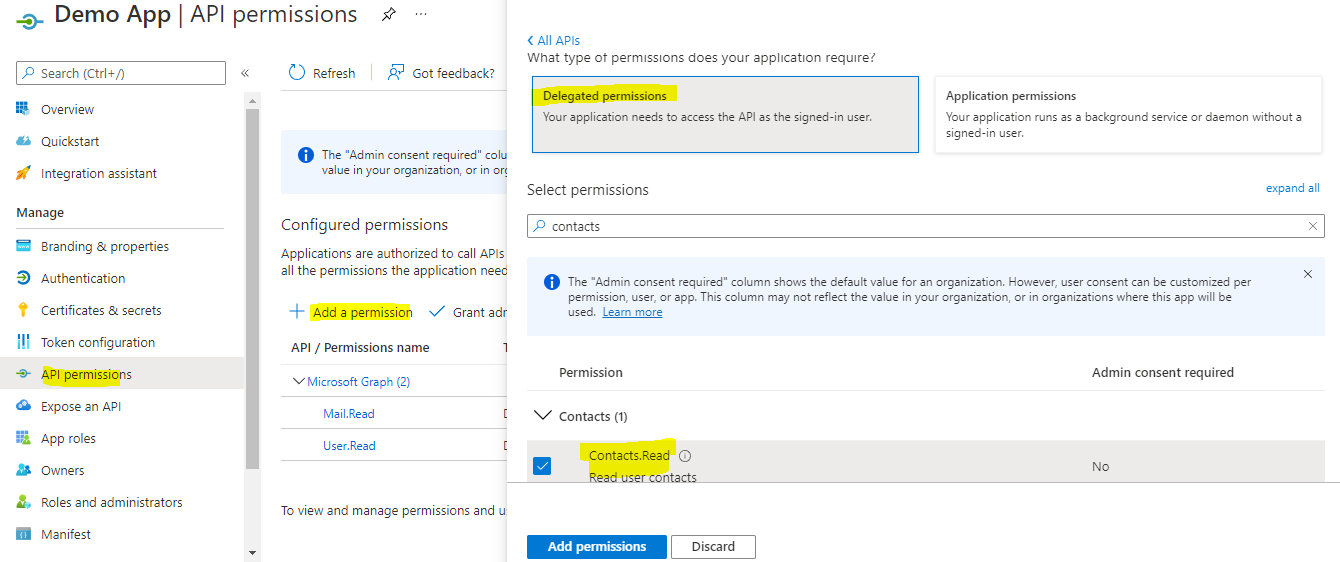Click the Admin consent required column header
This screenshot has width=1340, height=562.
tap(1163, 372)
